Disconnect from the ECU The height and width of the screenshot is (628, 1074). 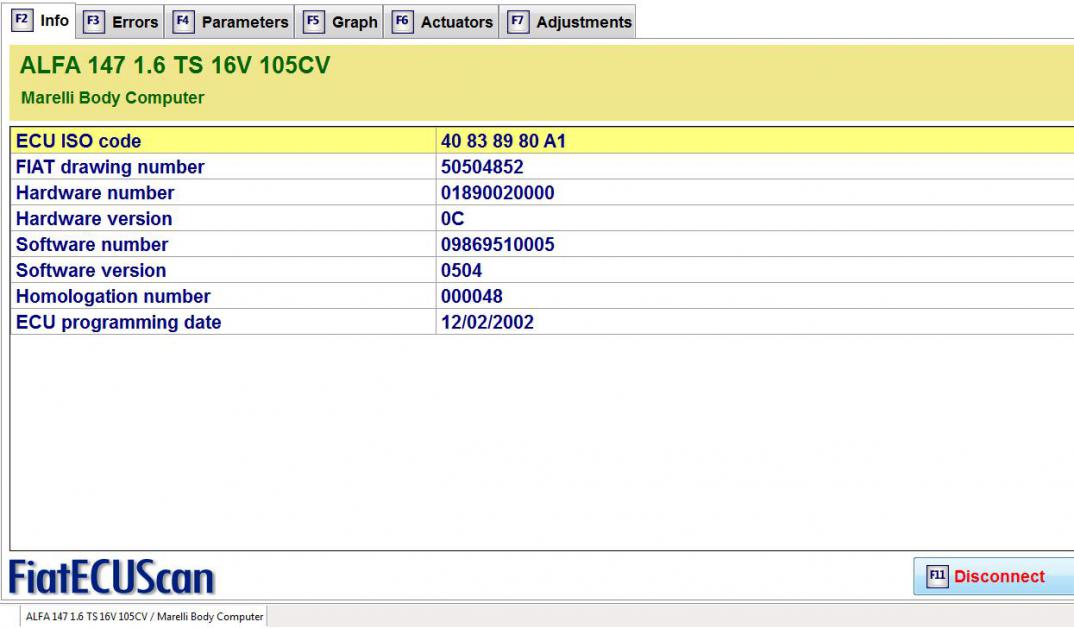993,576
